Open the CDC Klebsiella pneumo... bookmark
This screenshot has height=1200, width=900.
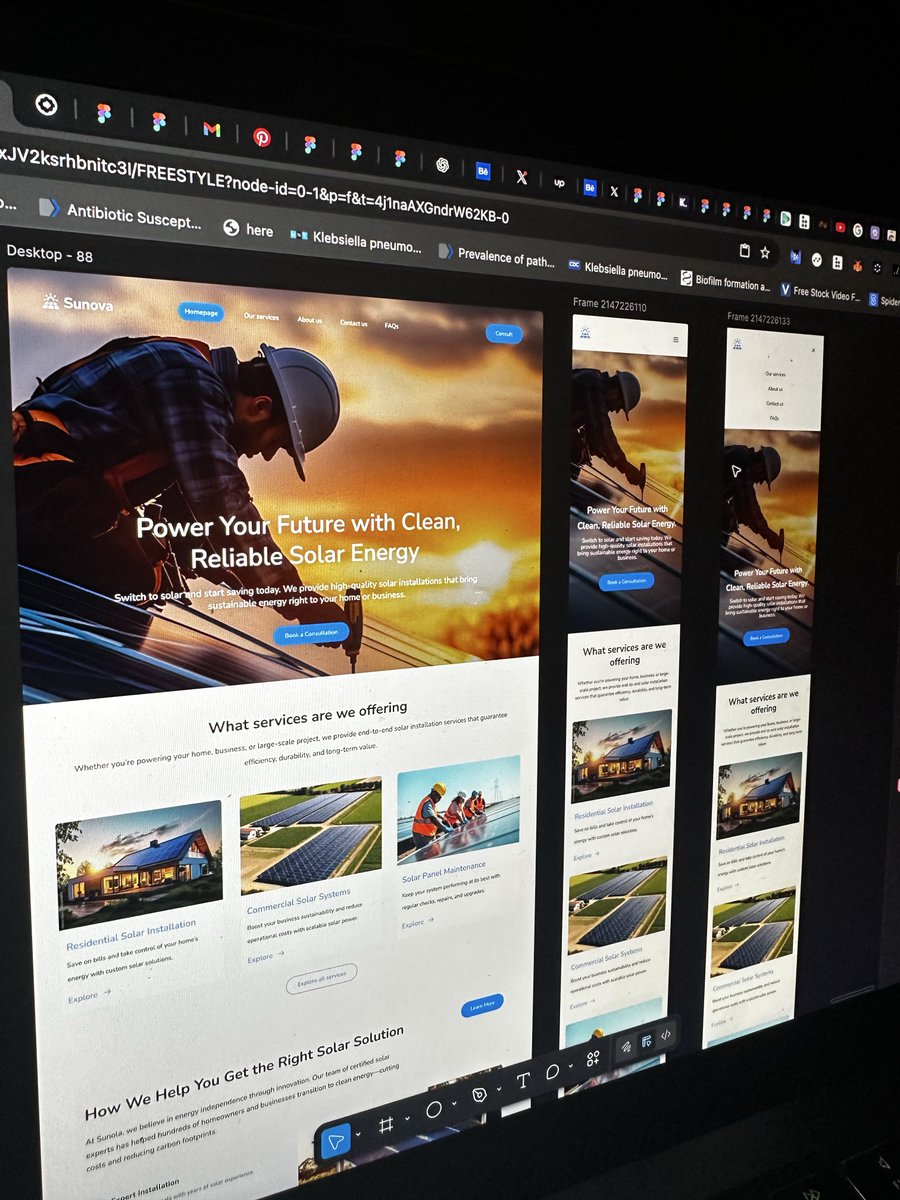click(618, 270)
